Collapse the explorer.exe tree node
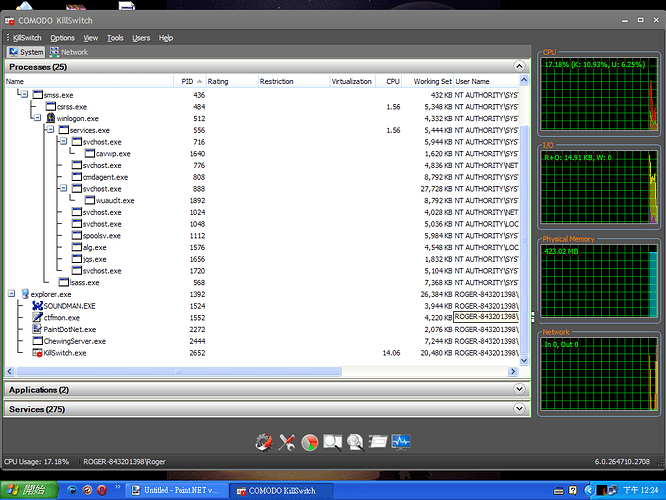 11,294
